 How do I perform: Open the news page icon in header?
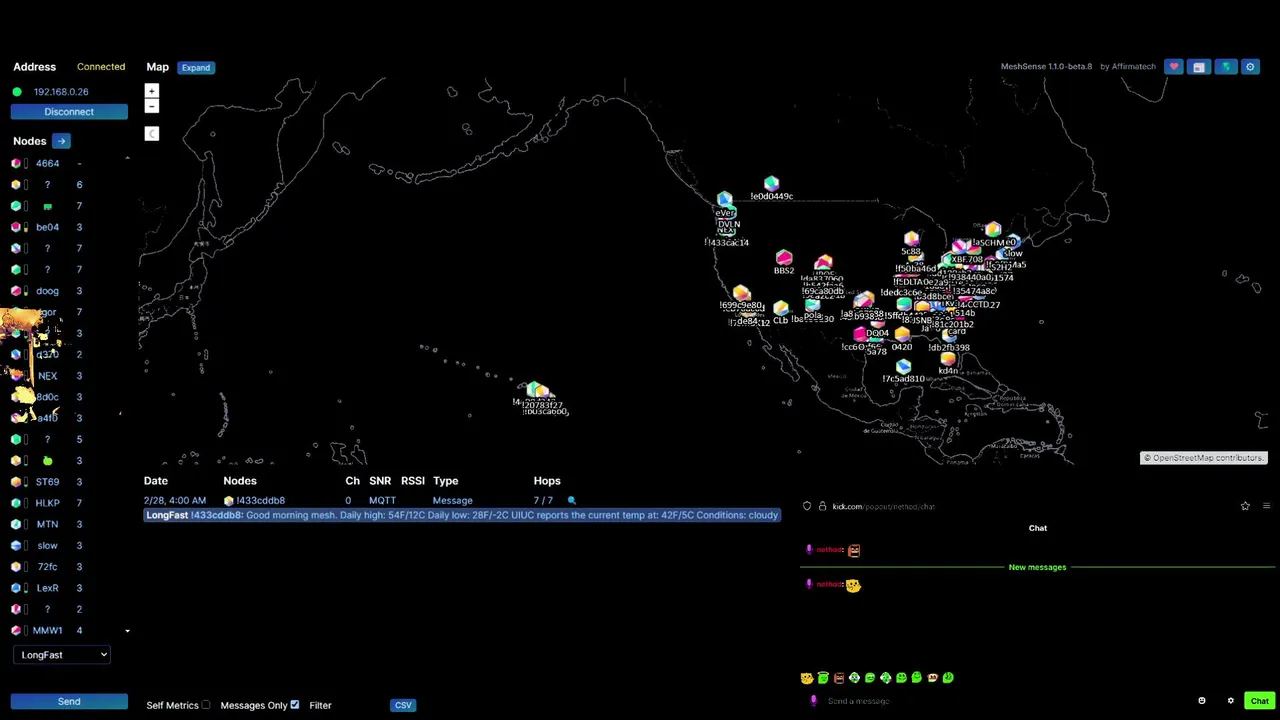(1199, 67)
